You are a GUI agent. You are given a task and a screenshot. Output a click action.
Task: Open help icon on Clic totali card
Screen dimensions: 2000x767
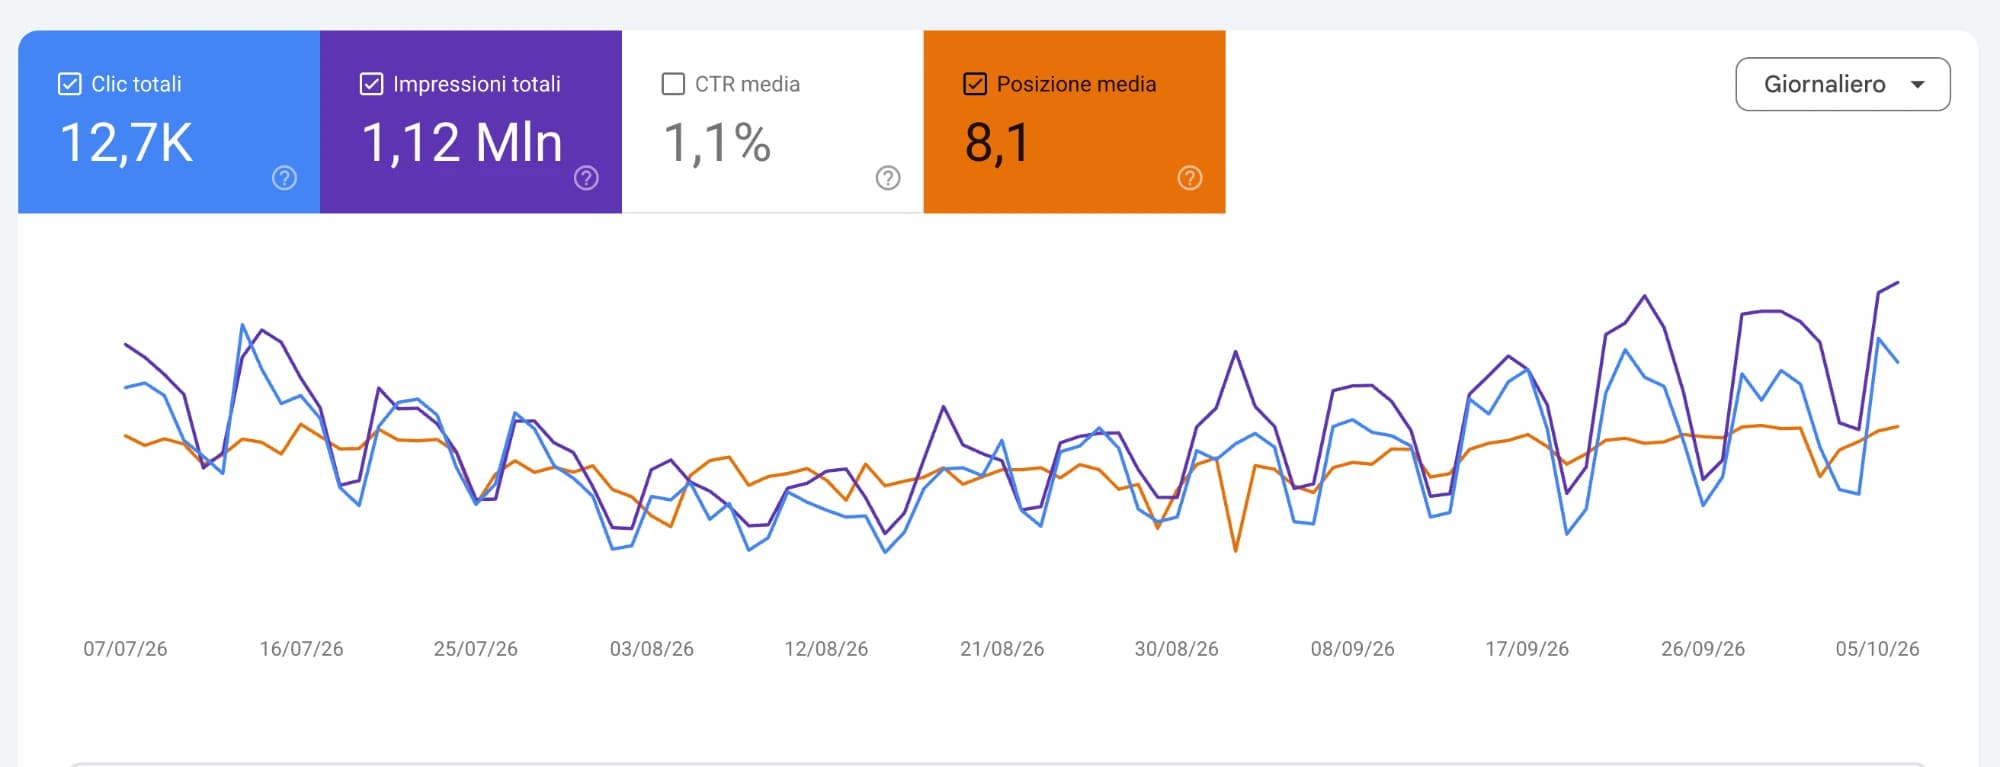(285, 178)
